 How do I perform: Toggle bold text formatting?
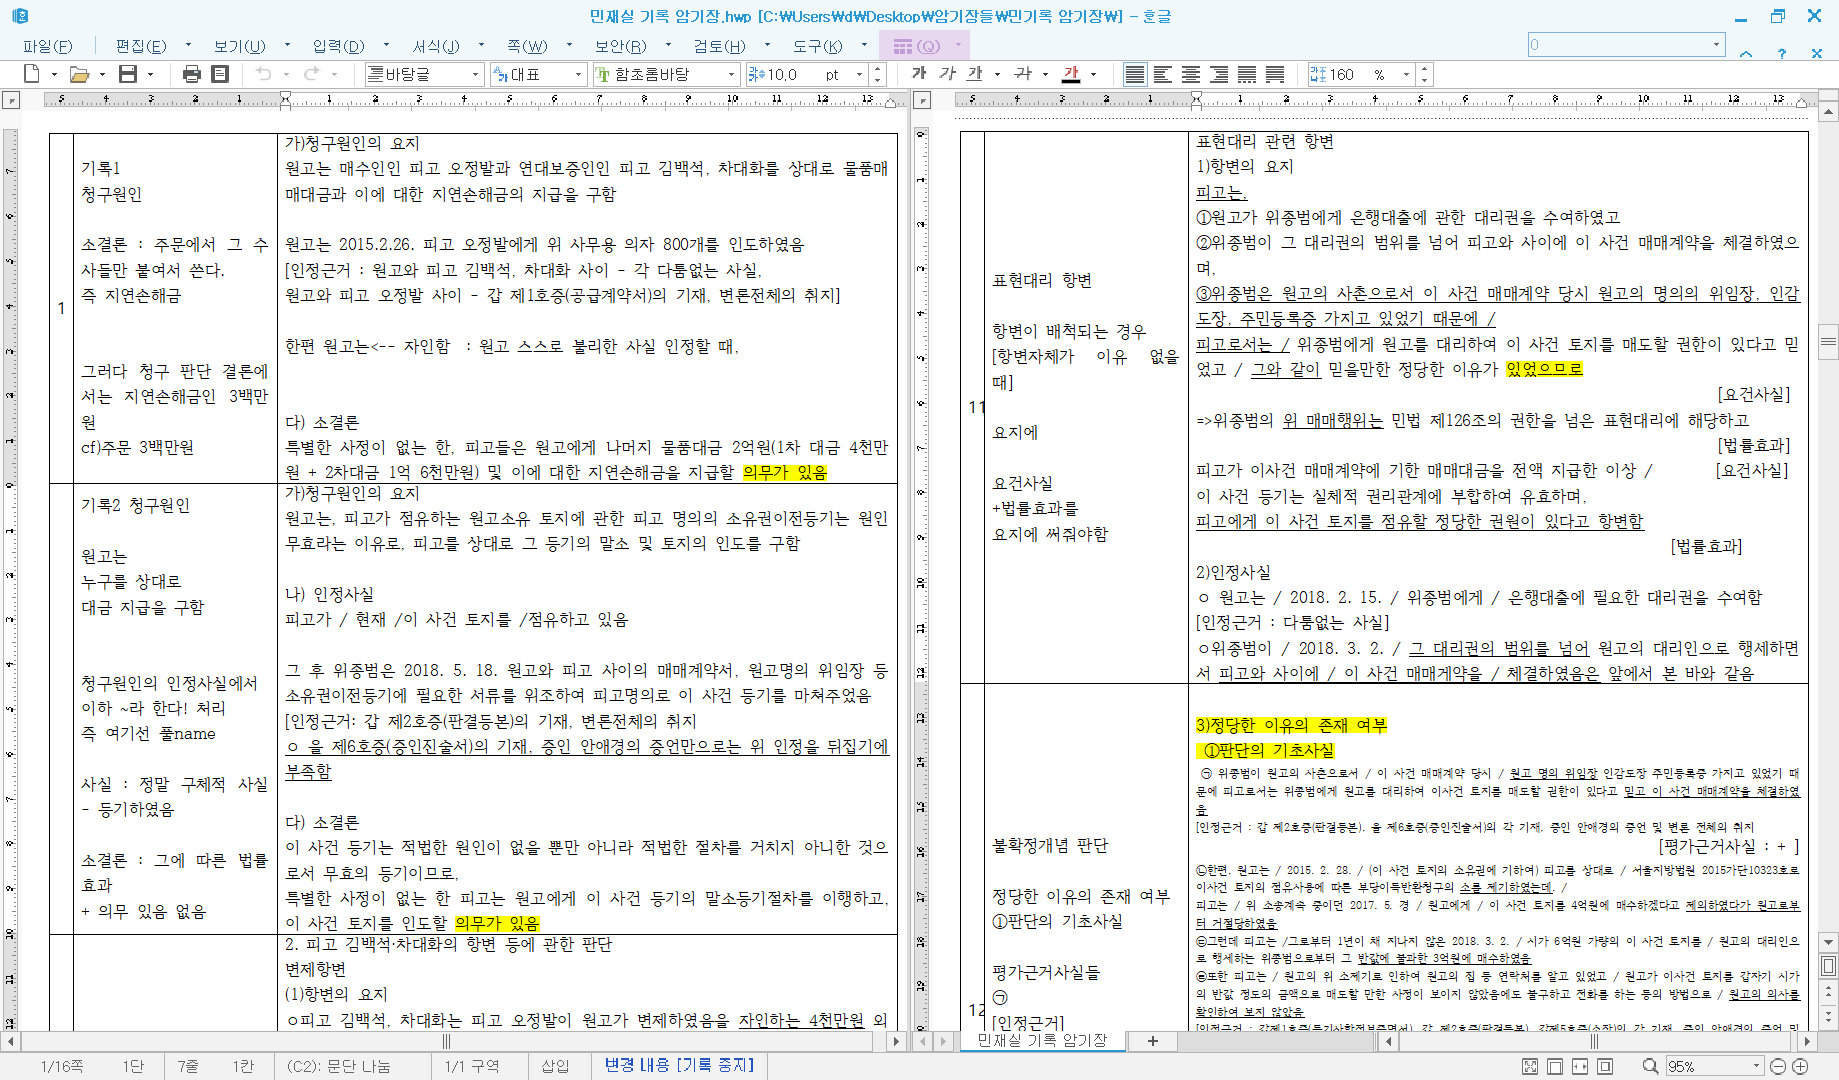click(919, 74)
